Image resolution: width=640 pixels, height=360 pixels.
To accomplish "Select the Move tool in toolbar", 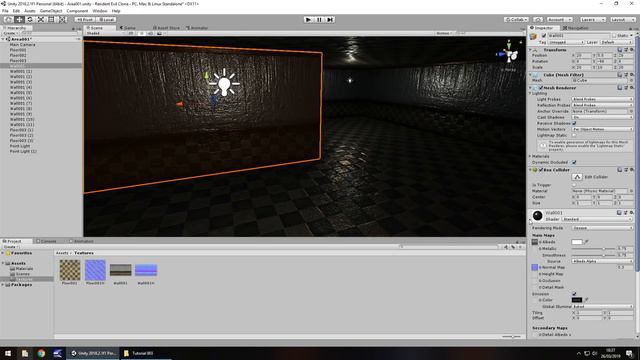I will click(19, 20).
